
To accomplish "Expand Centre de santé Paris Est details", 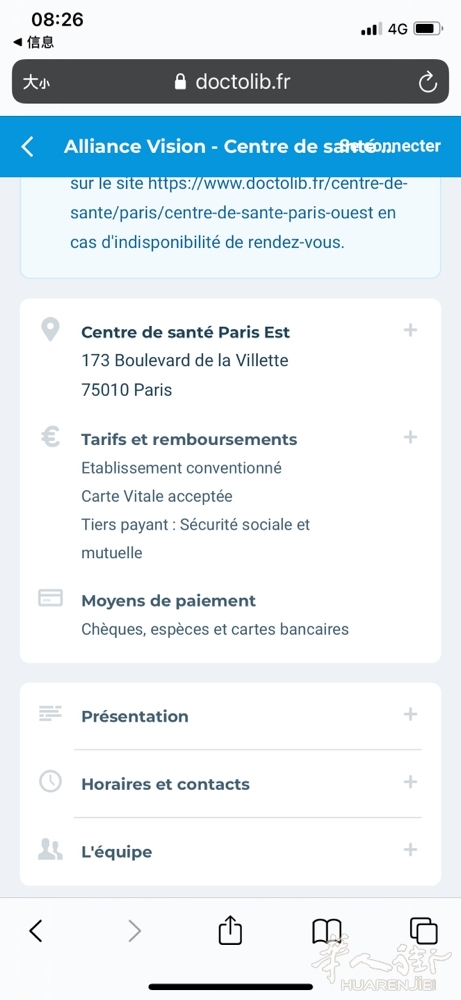I will (411, 330).
